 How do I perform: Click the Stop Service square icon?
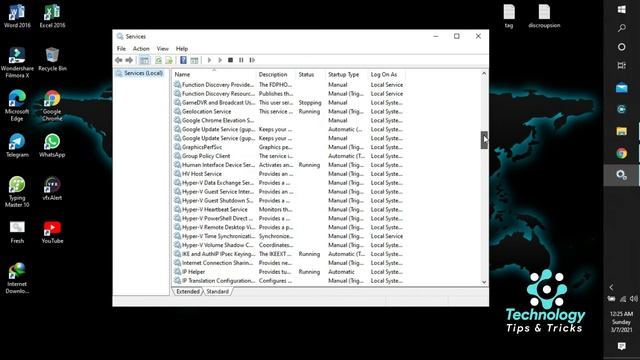(230, 60)
